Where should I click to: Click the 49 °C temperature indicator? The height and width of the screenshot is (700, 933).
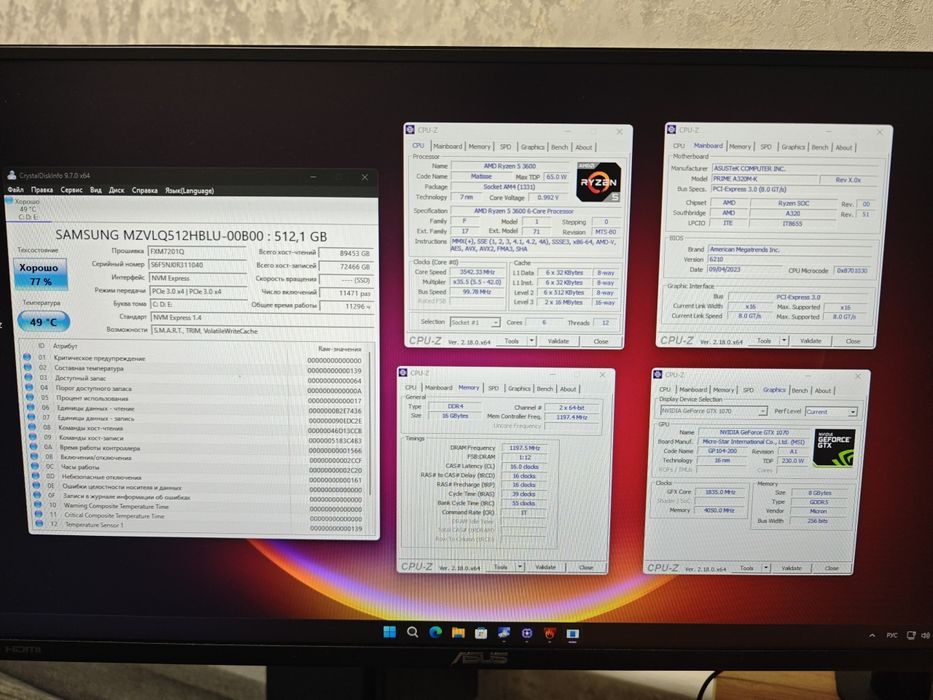tap(43, 321)
